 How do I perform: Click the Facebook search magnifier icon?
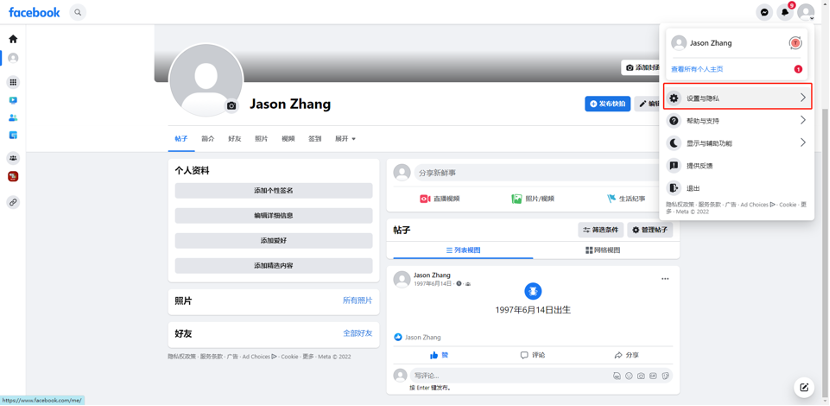pyautogui.click(x=78, y=12)
